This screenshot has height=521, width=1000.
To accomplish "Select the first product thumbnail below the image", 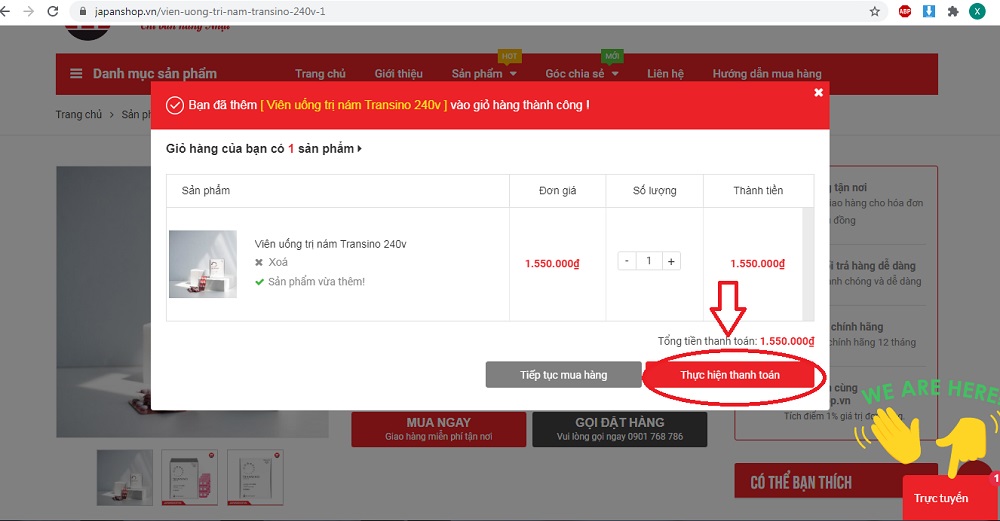I will [x=124, y=477].
